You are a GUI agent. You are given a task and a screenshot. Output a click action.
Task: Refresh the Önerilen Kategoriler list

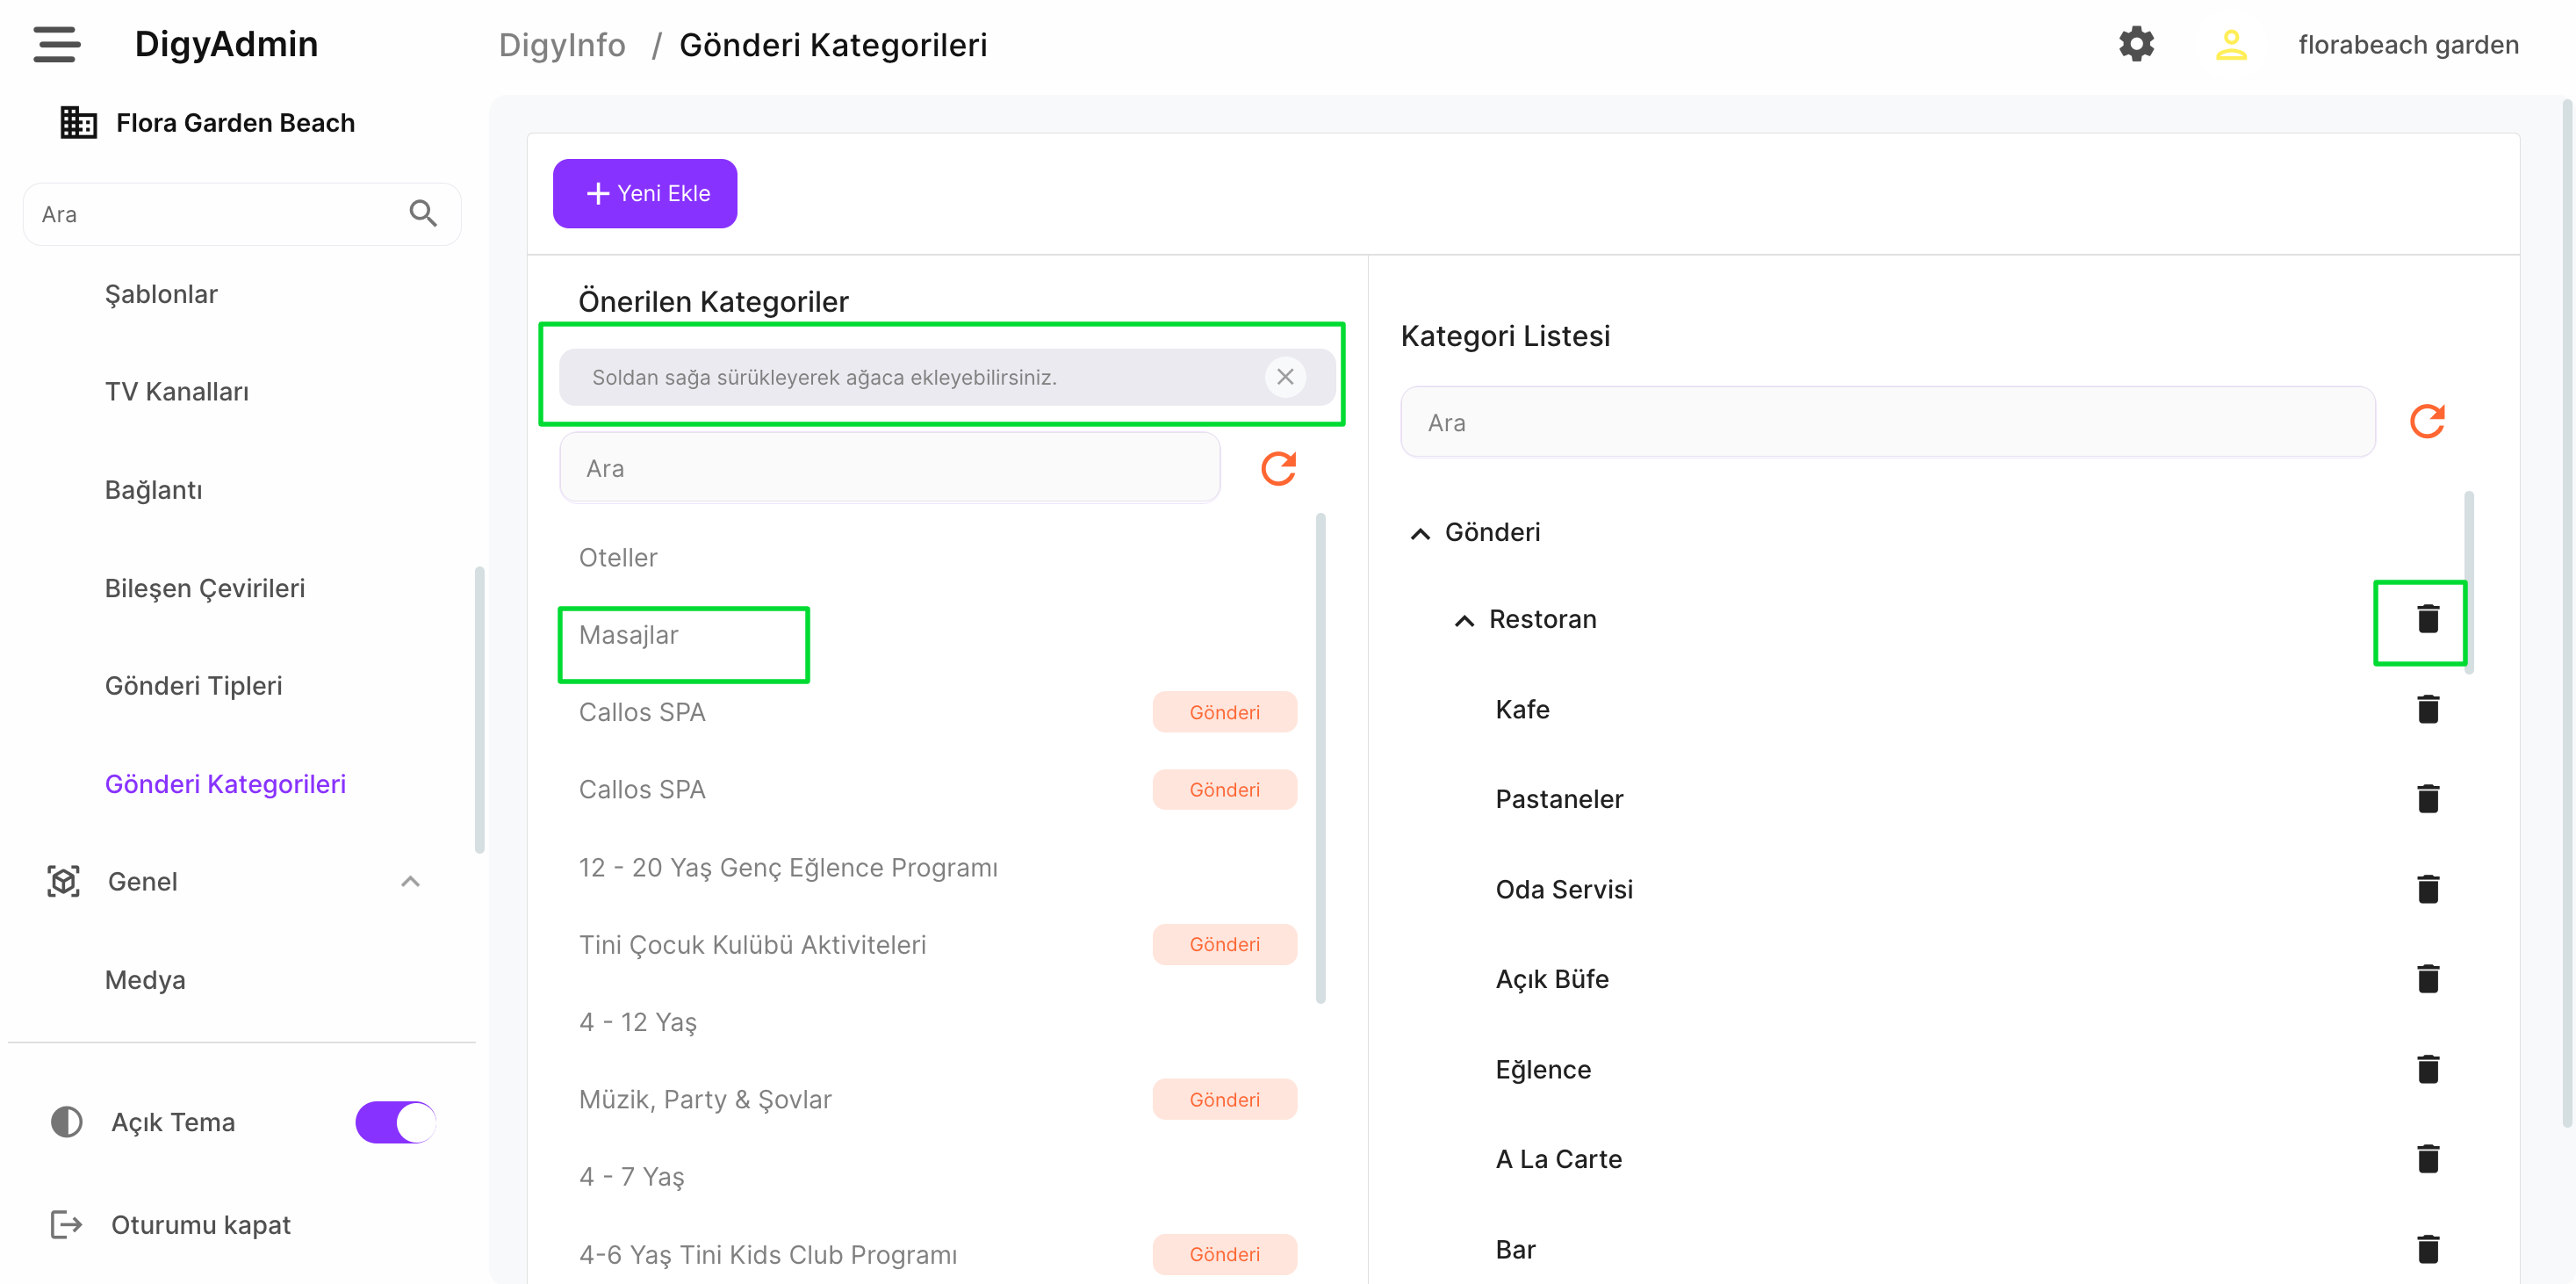point(1278,468)
